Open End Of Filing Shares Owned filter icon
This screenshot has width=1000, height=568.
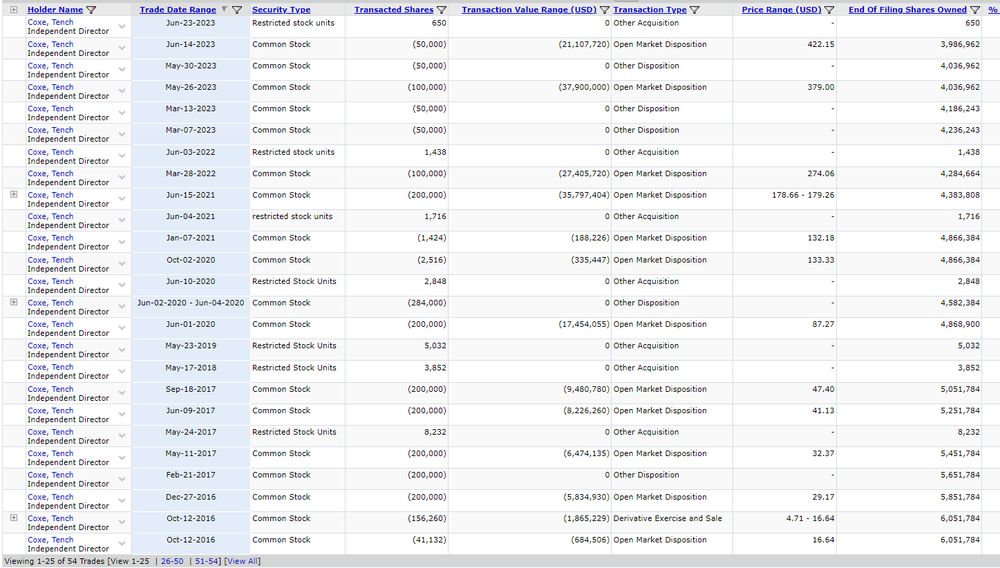pyautogui.click(x=974, y=10)
